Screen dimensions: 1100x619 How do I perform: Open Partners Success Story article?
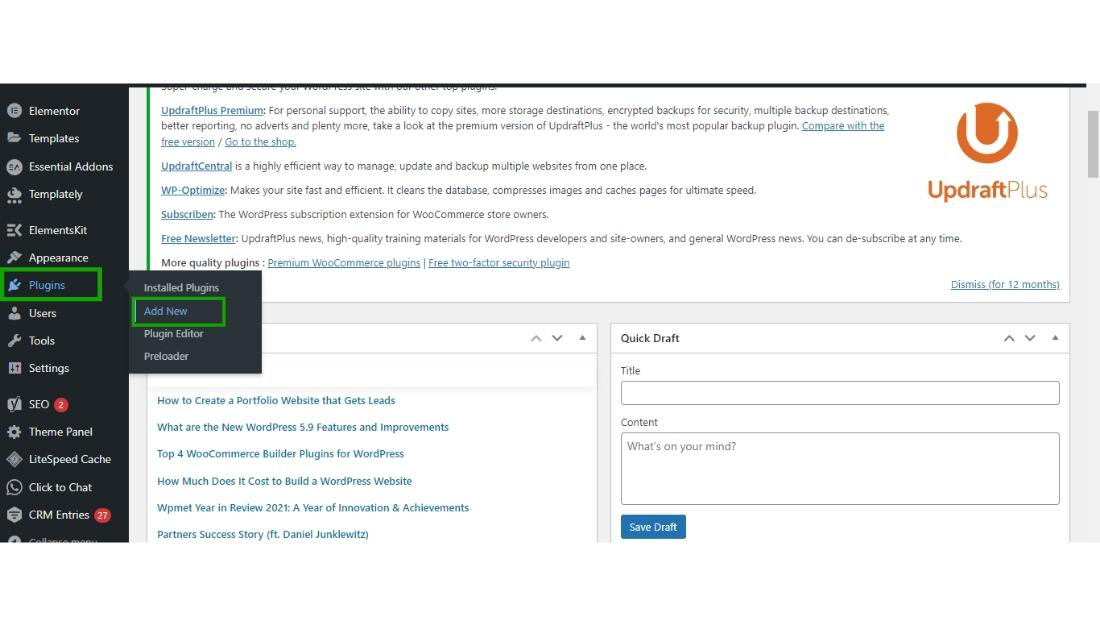(262, 534)
